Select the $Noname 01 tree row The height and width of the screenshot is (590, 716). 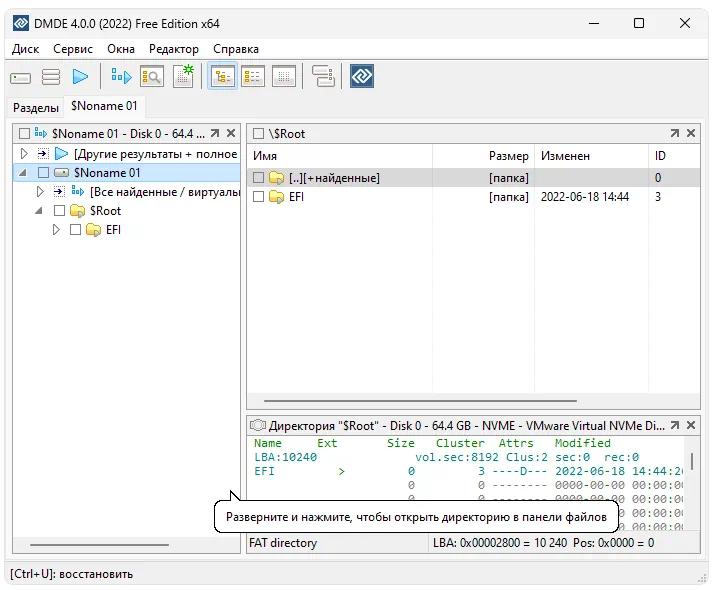point(127,173)
